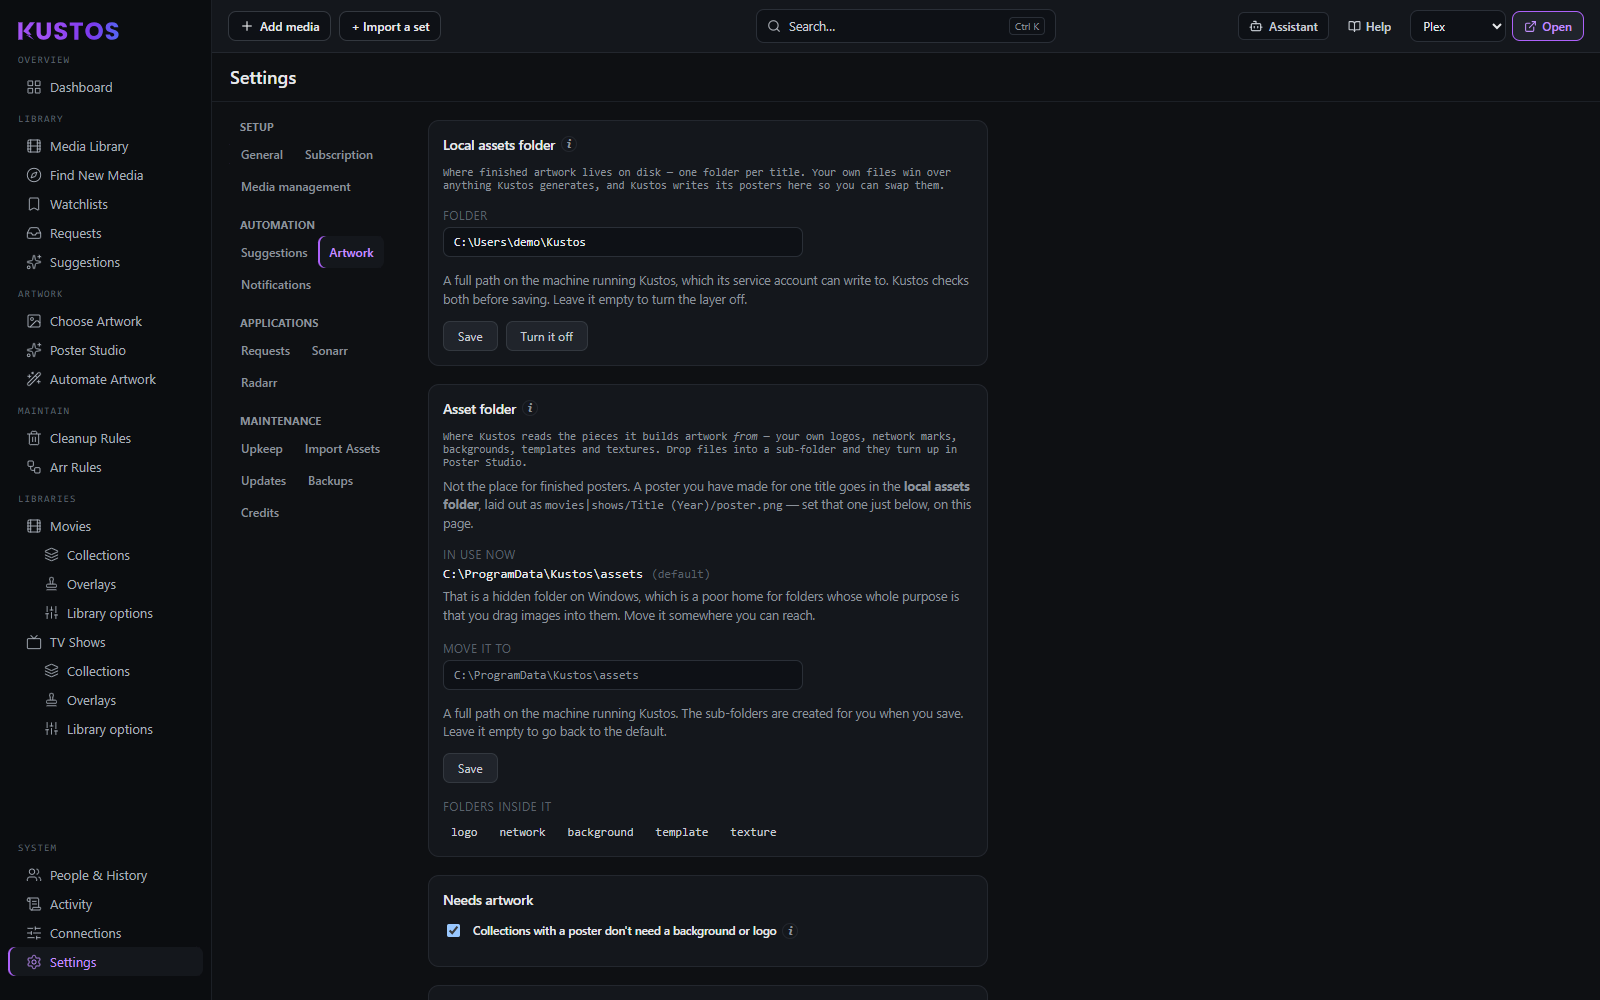This screenshot has height=1000, width=1600.
Task: Click the 'network' folder tag
Action: click(x=522, y=832)
